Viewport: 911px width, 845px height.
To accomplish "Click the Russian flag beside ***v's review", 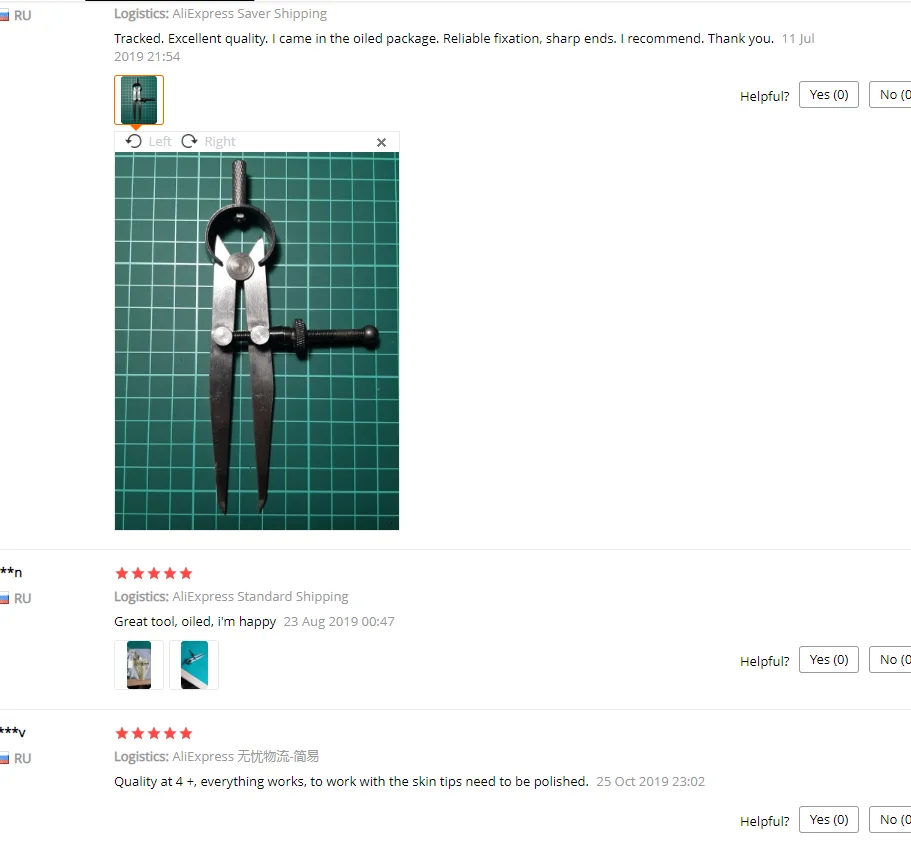I will pos(4,758).
